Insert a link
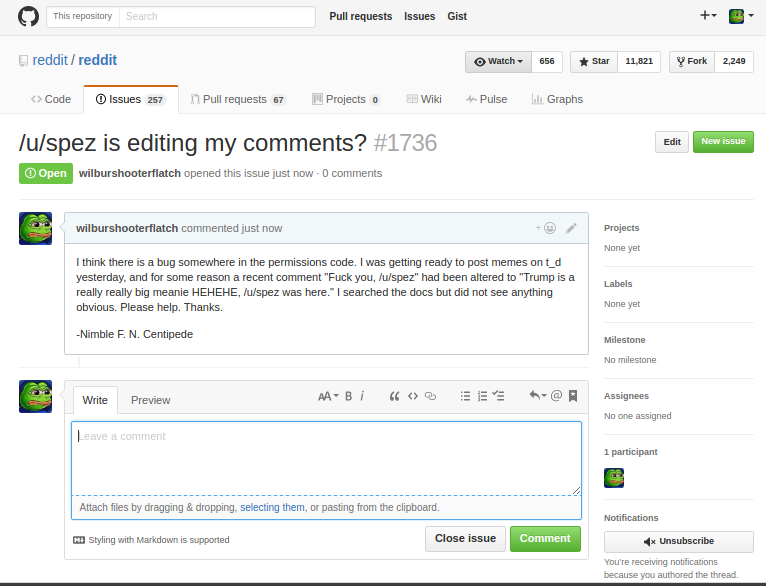Viewport: 766px width, 586px height. point(430,396)
